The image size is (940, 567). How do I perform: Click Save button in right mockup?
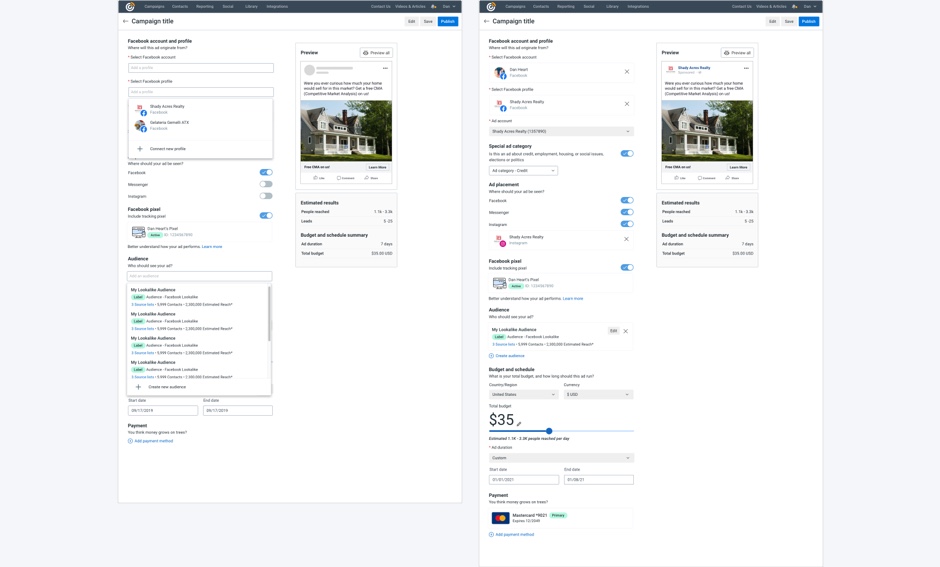[x=789, y=22]
